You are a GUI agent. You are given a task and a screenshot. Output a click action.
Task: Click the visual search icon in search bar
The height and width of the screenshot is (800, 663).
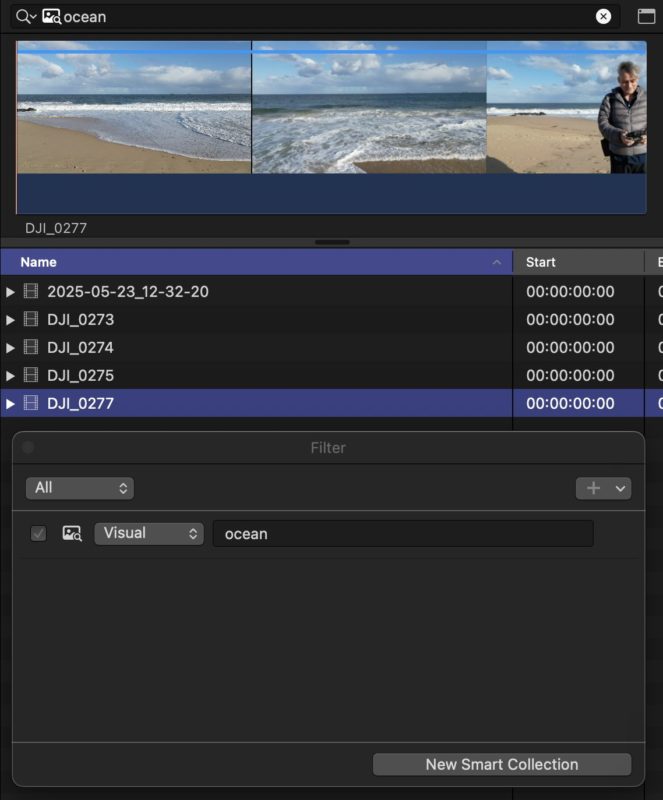pos(51,17)
